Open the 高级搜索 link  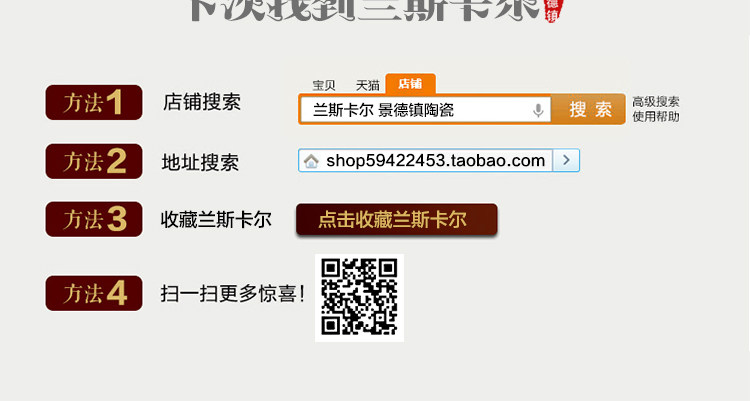656,101
